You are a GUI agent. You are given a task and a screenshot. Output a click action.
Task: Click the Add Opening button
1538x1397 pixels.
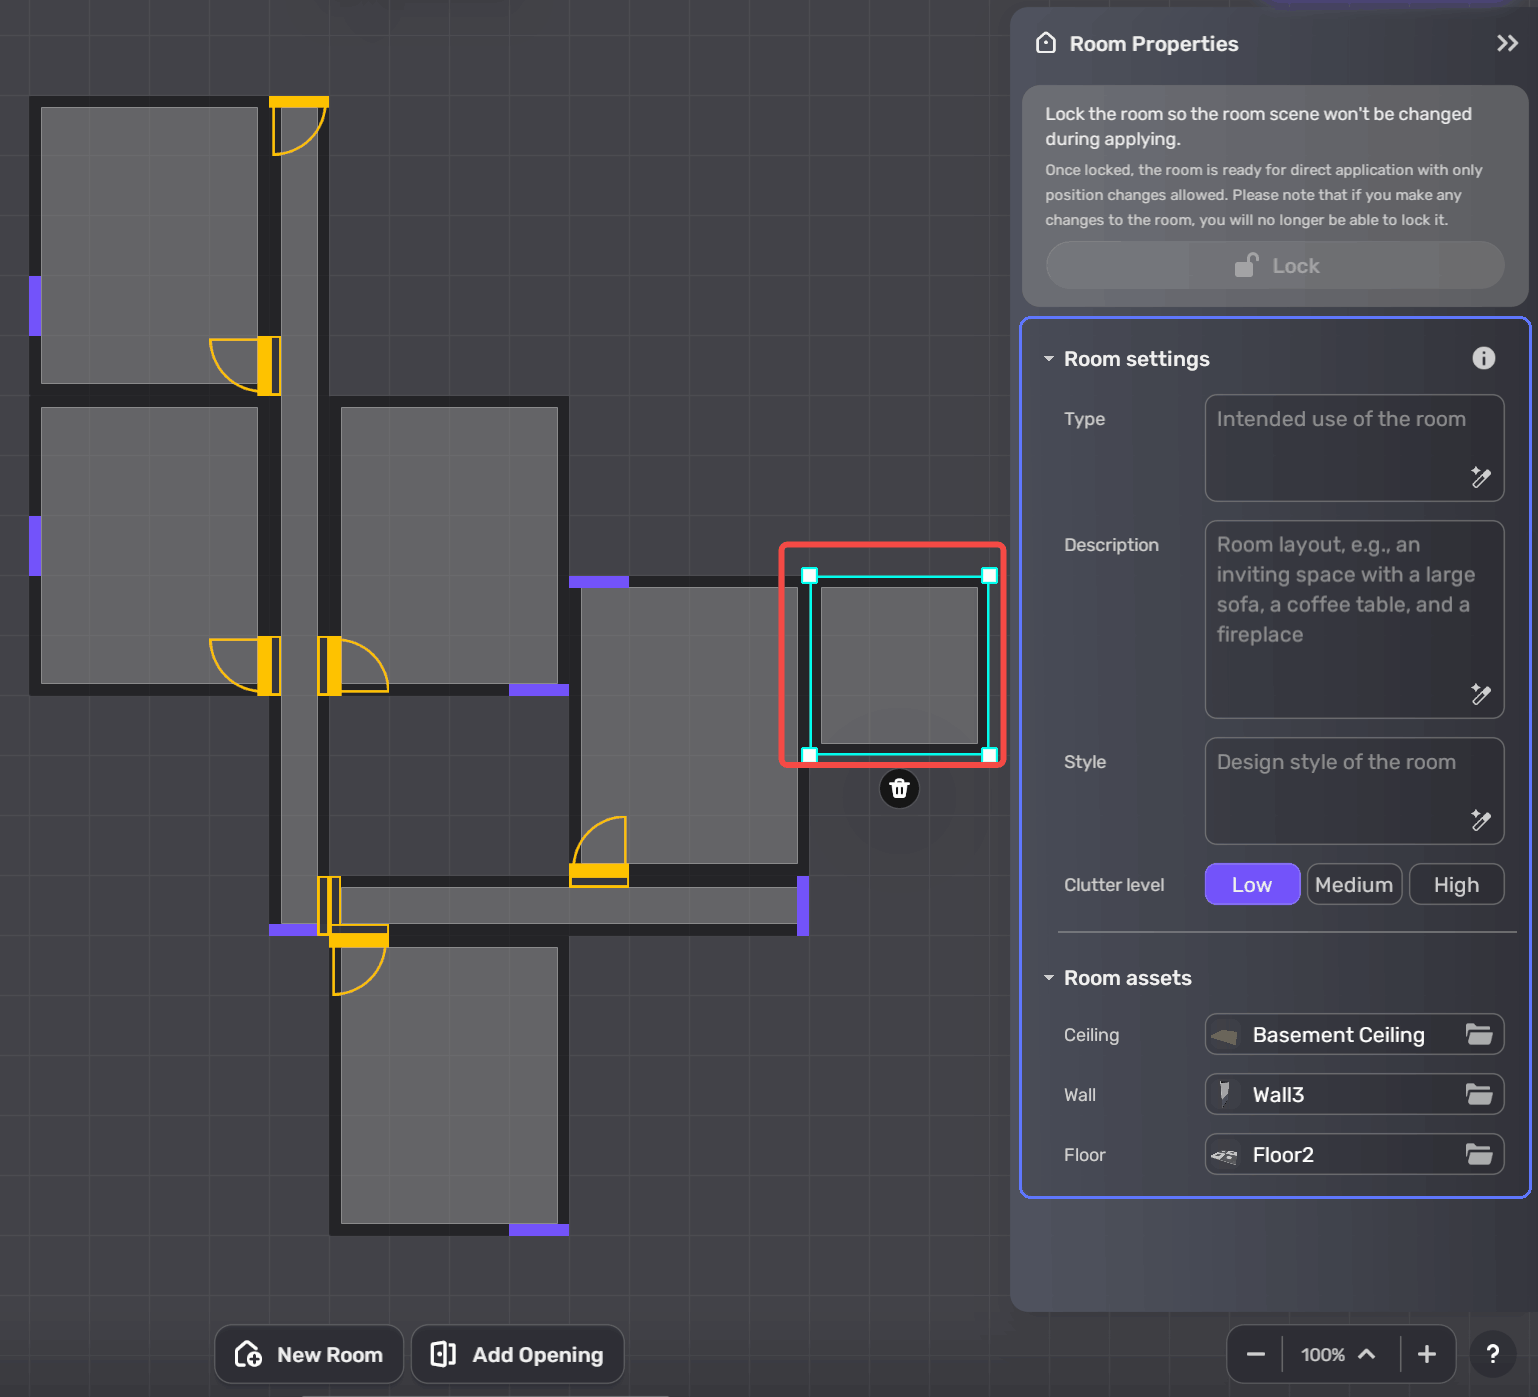(518, 1354)
